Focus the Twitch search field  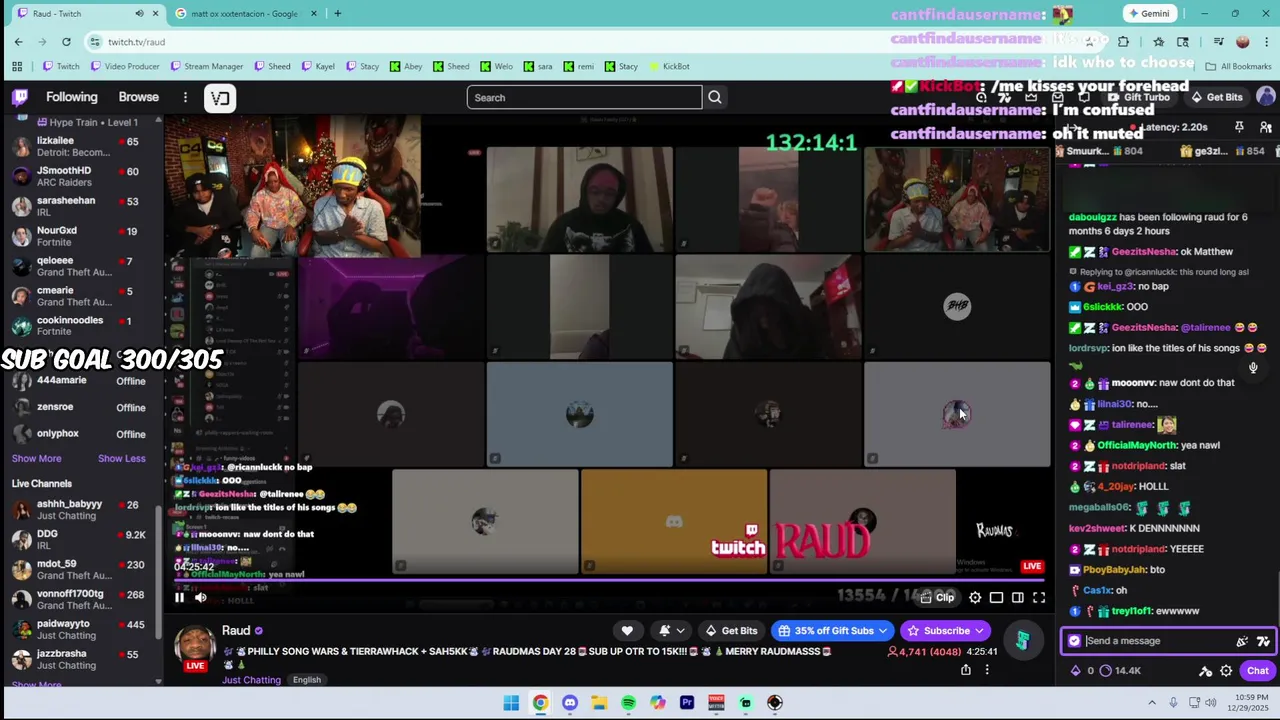click(x=584, y=97)
